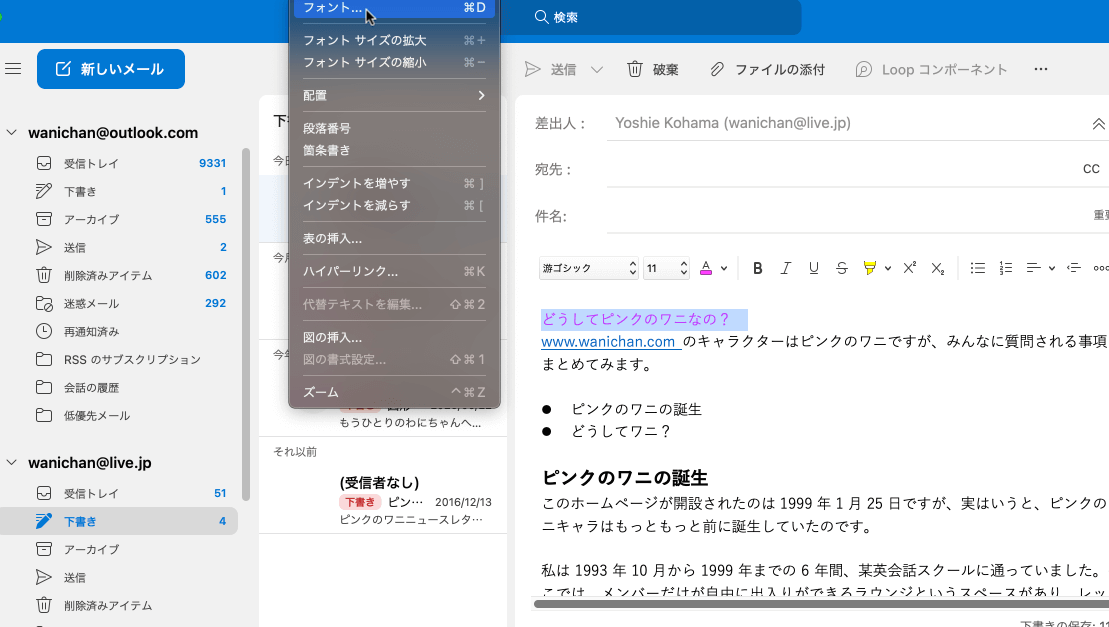Screen dimensions: 1109x627
Task: Choose インデントを増やす menu item
Action: click(394, 183)
